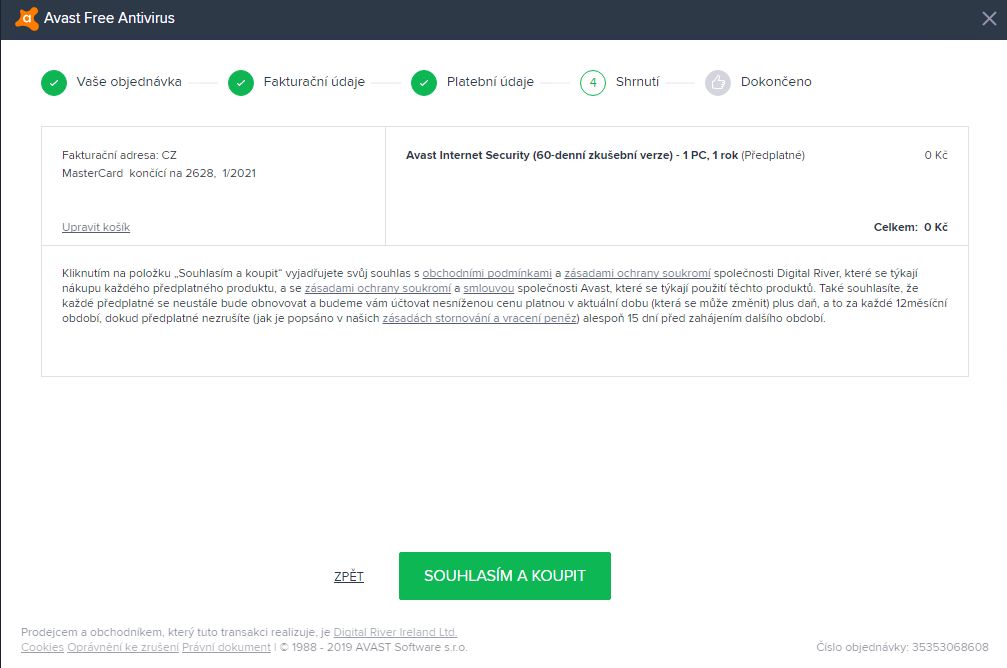Screen dimensions: 1007x668
Task: Select the Shrnutí step label
Action: pos(637,82)
